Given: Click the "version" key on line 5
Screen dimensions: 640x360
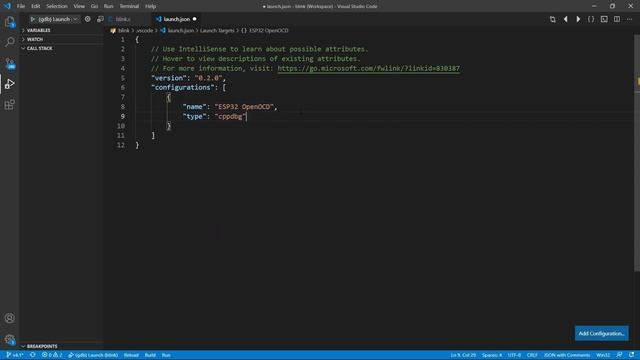Looking at the screenshot, I should pyautogui.click(x=169, y=78).
